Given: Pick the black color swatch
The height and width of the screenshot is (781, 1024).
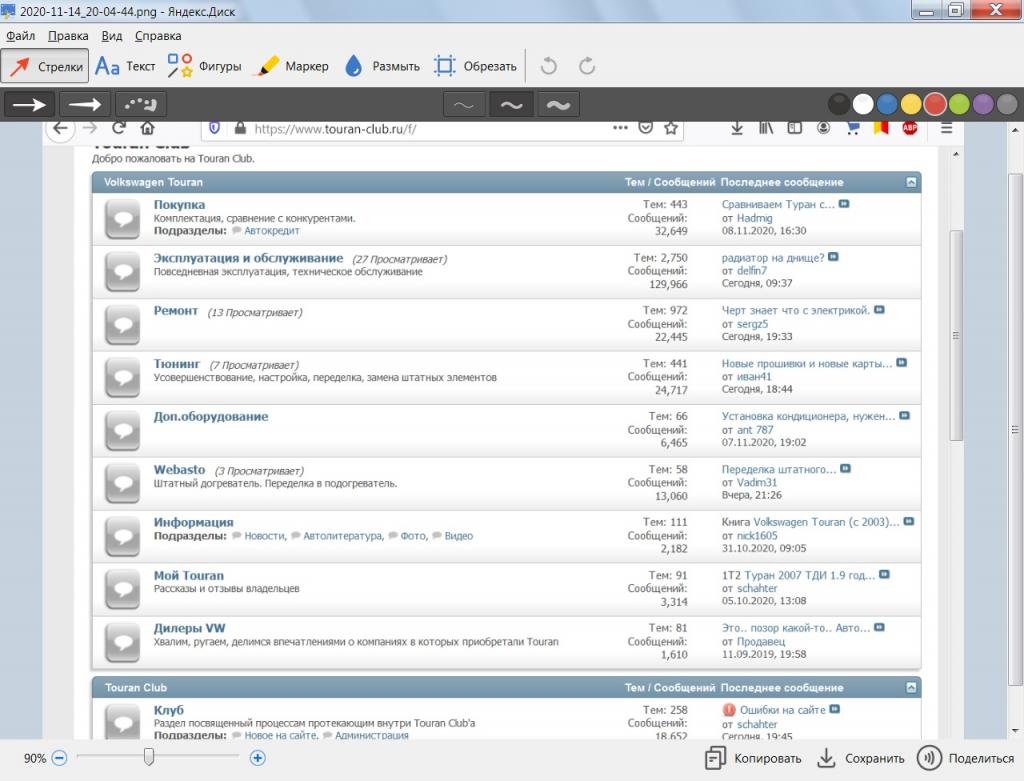Looking at the screenshot, I should tap(839, 104).
